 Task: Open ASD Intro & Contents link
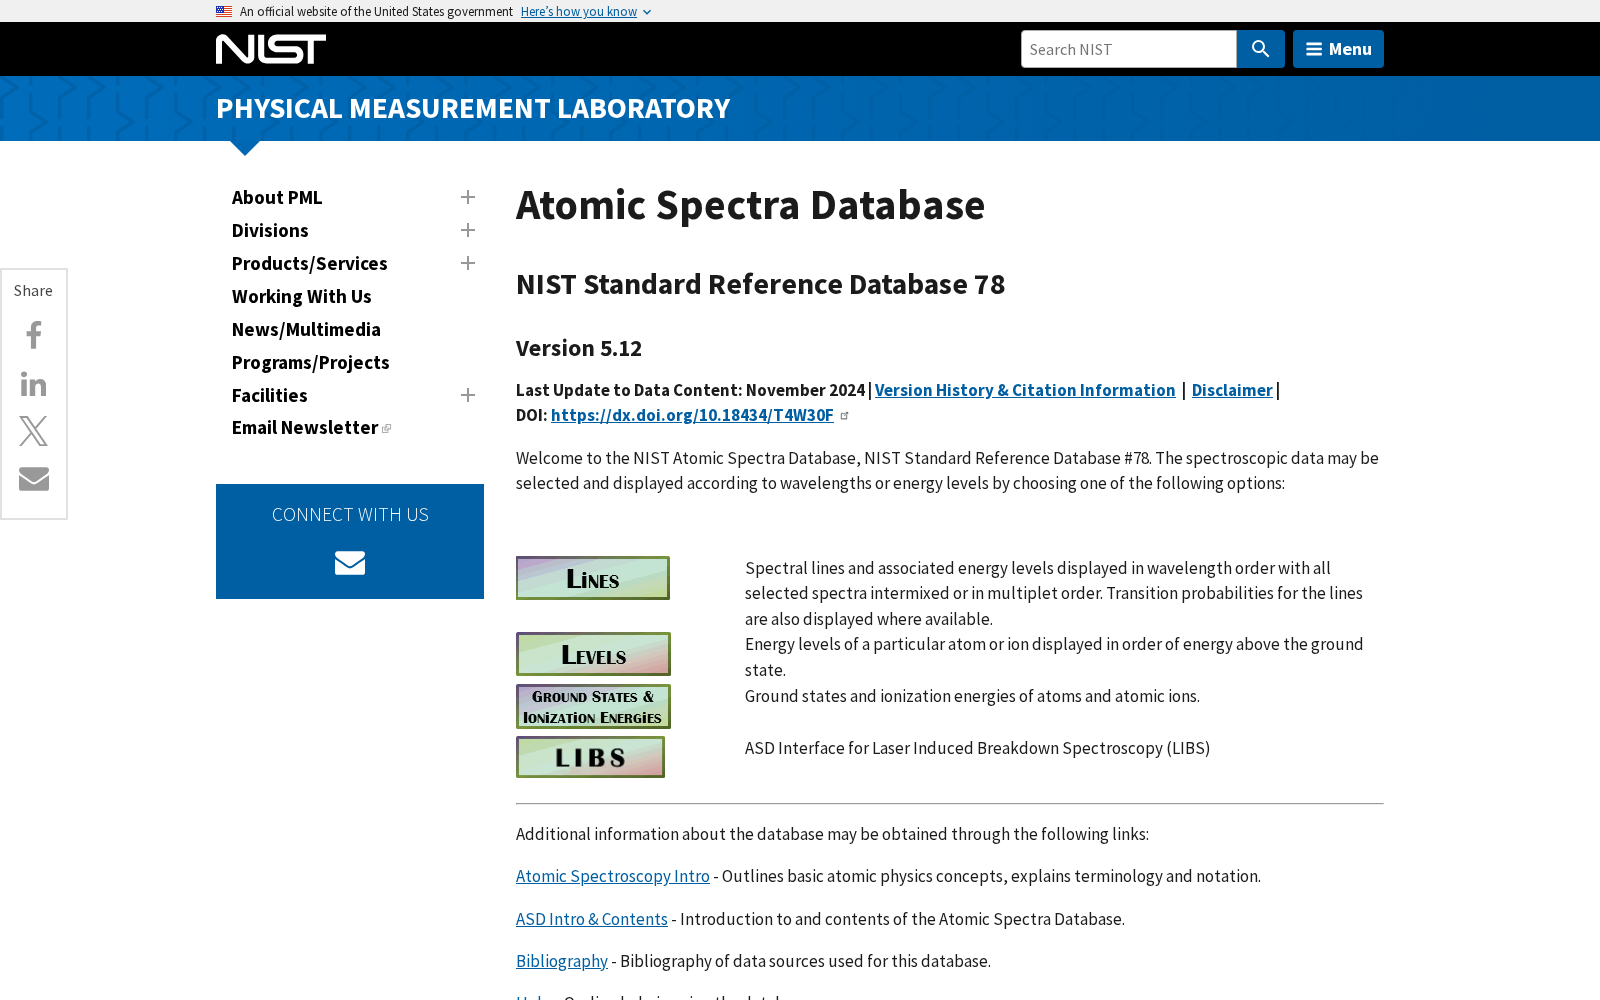tap(592, 919)
